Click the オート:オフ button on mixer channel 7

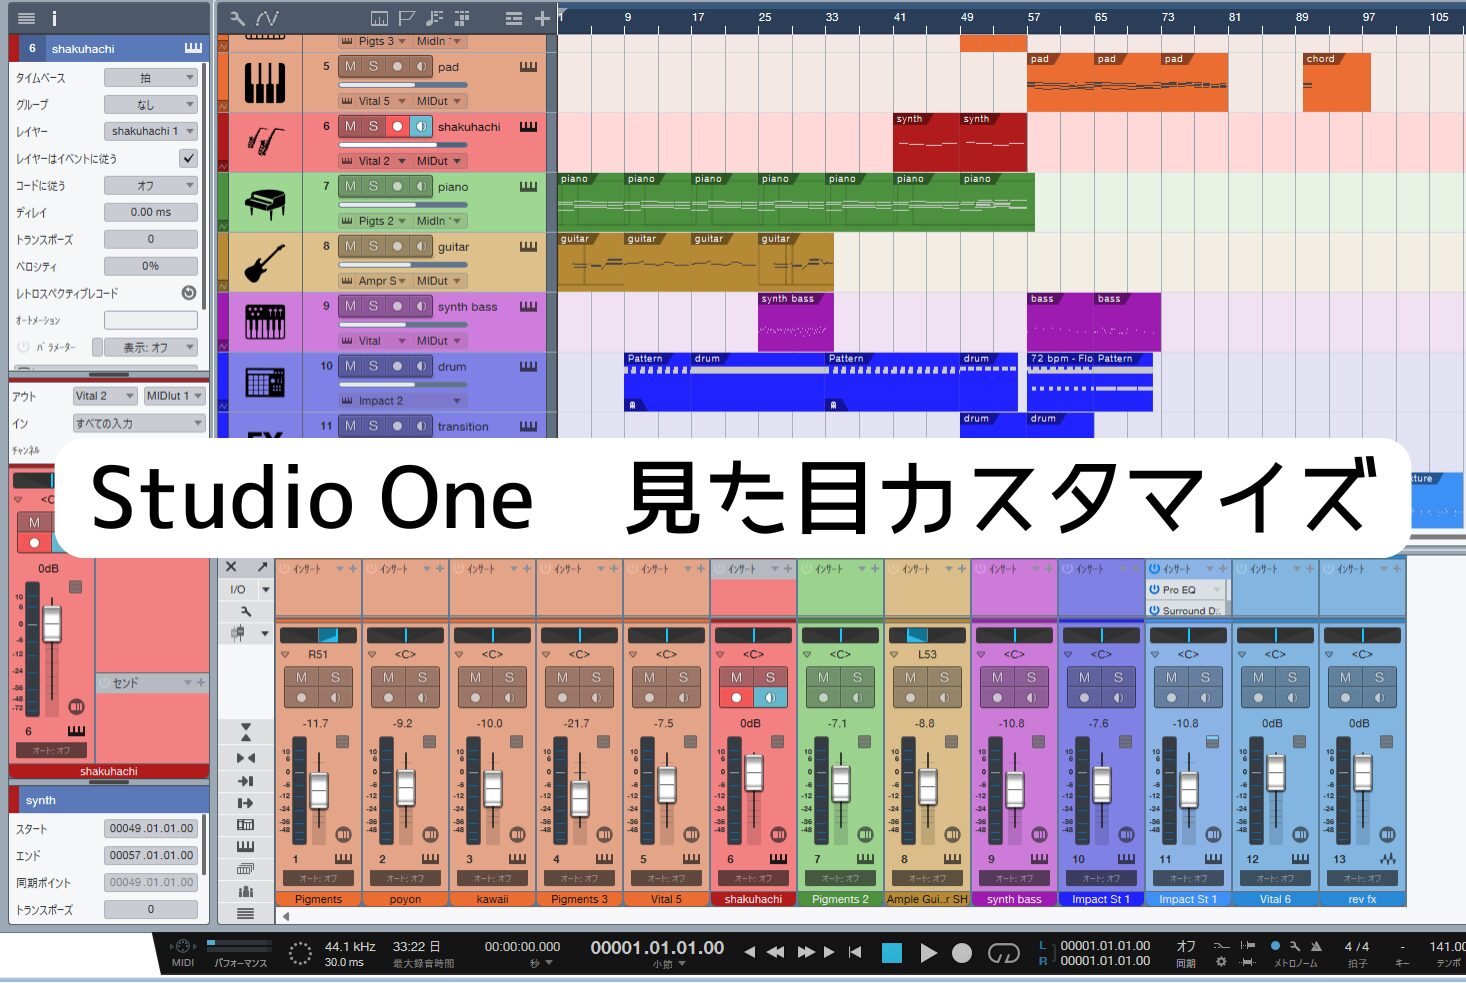click(840, 878)
